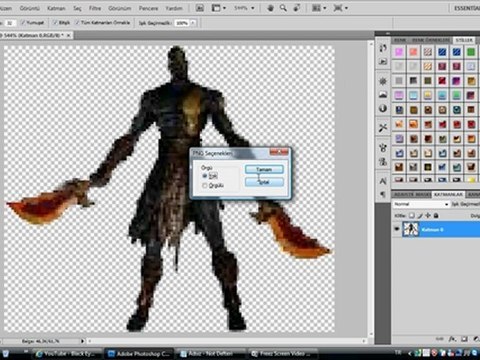
Task: Click the lock all padlock icon
Action: (436, 216)
